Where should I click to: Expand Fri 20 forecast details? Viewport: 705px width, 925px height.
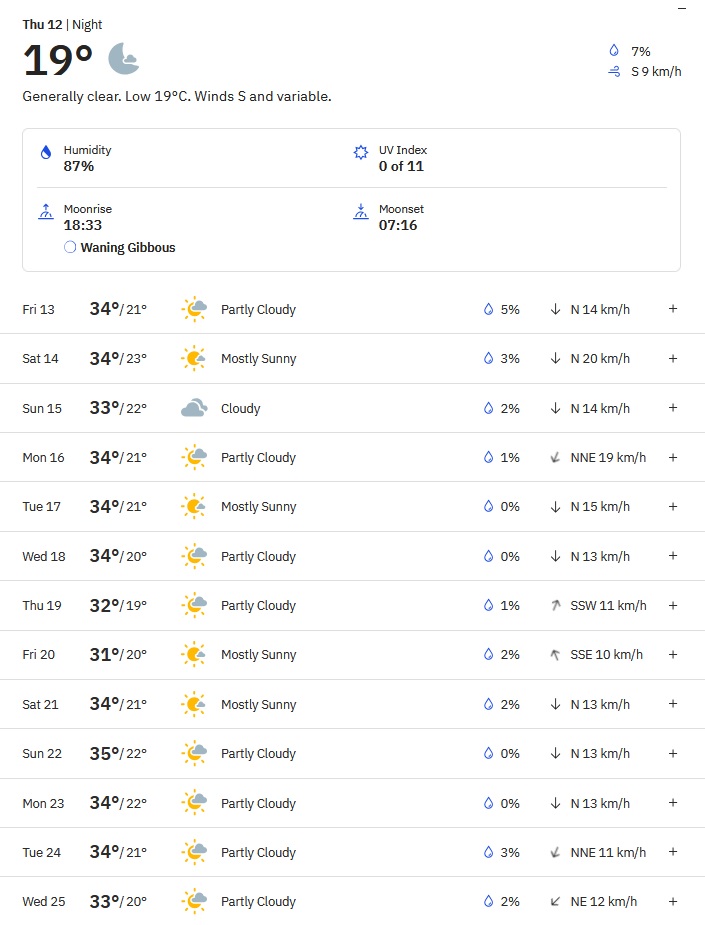pyautogui.click(x=673, y=654)
